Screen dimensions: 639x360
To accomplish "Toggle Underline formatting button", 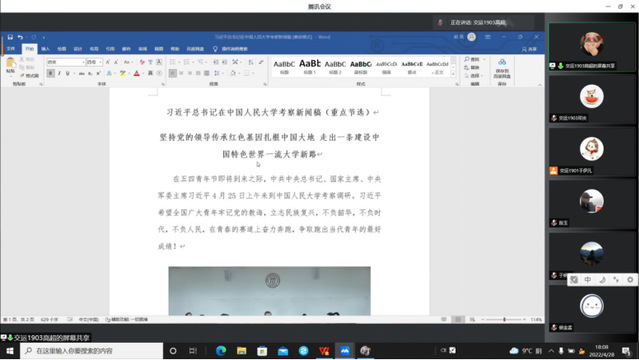I will (x=68, y=73).
